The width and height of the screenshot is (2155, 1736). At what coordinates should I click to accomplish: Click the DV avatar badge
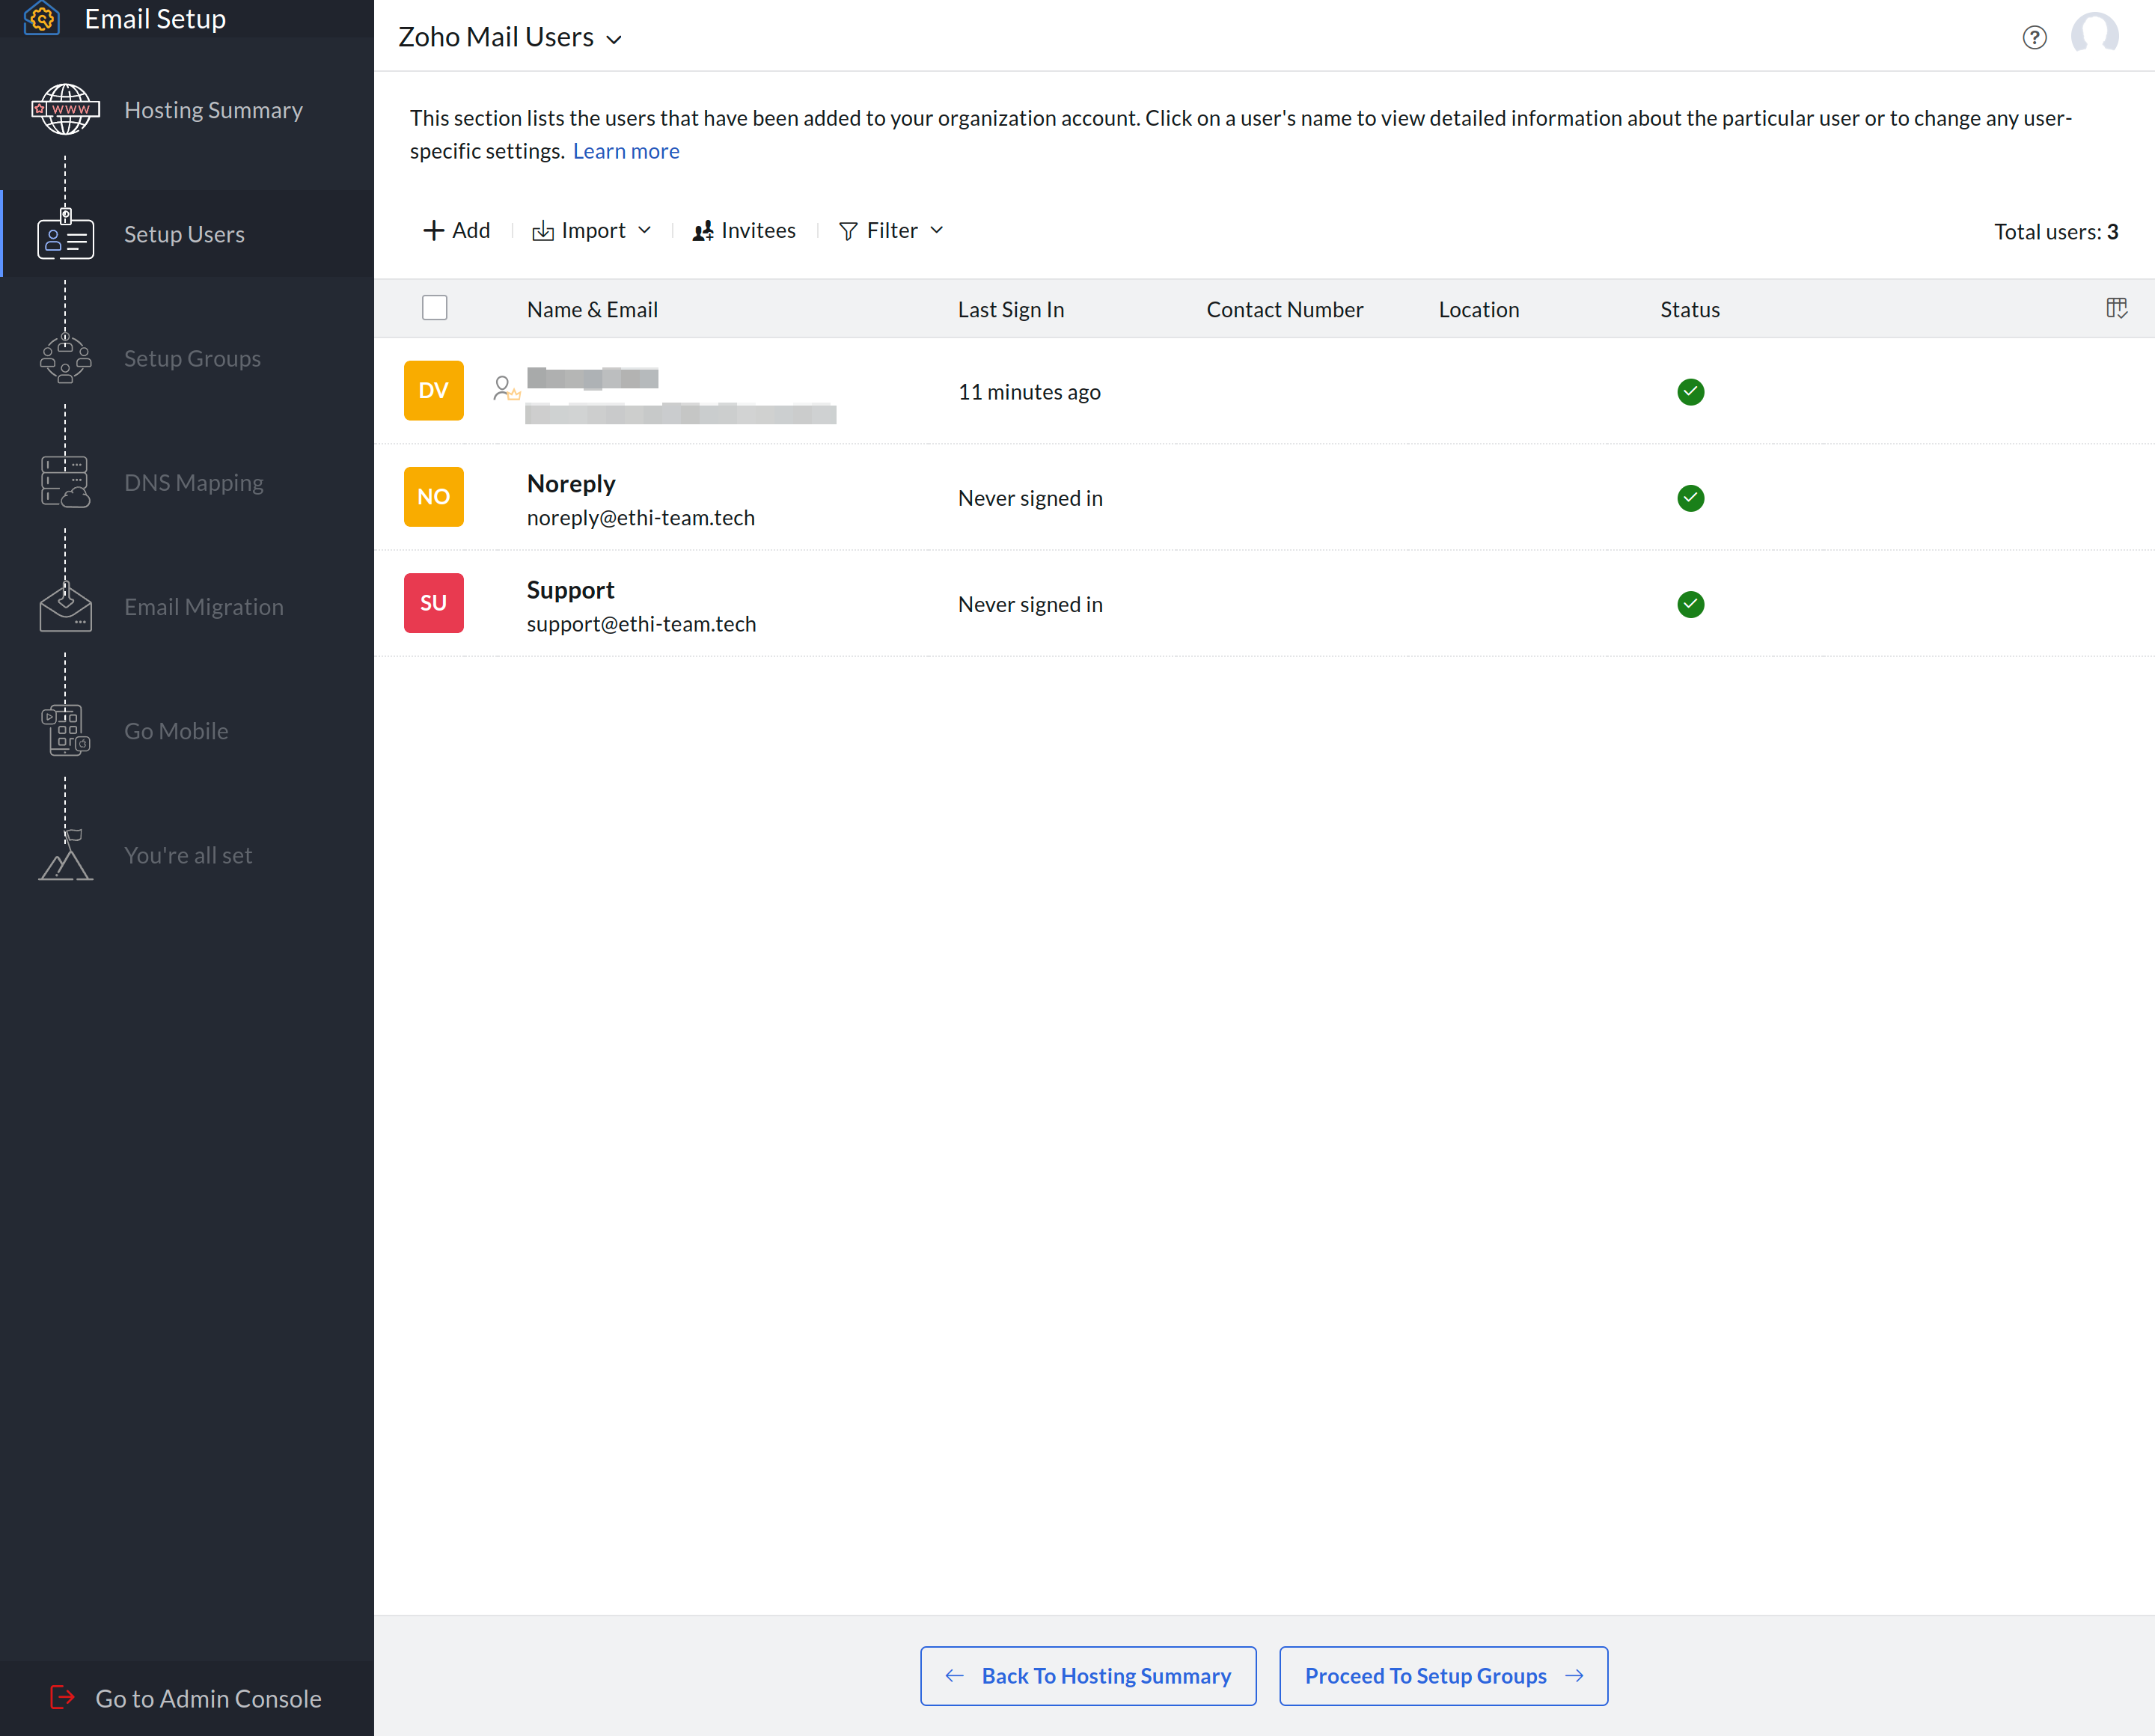(433, 390)
